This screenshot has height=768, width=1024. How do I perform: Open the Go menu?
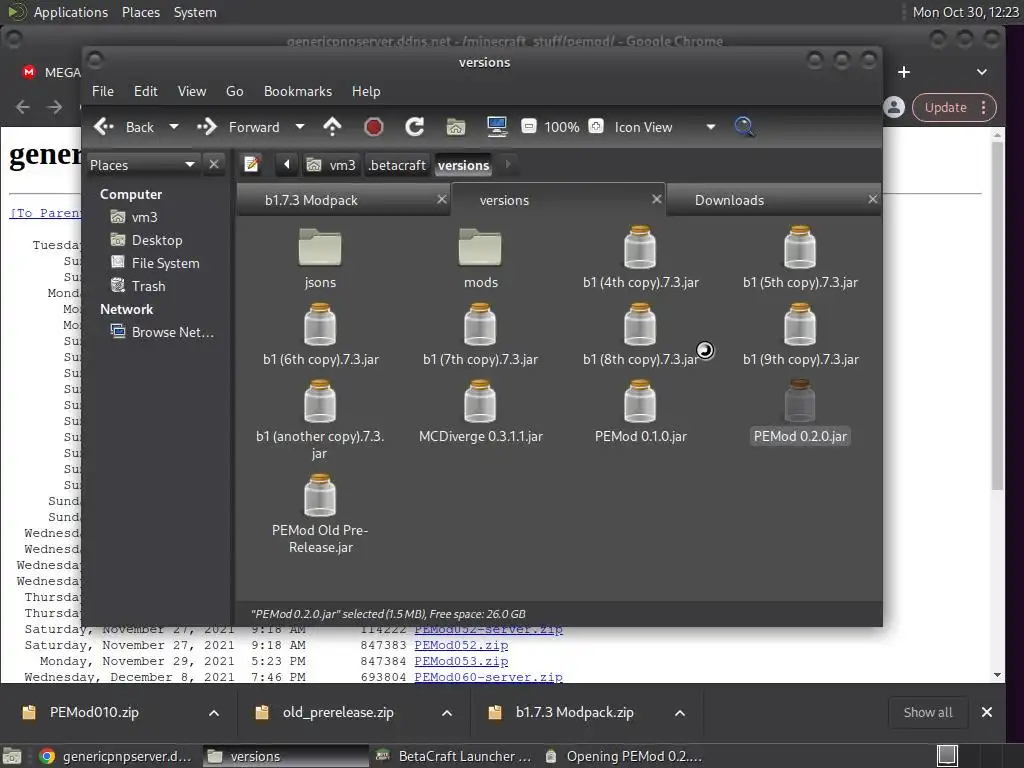pos(234,91)
